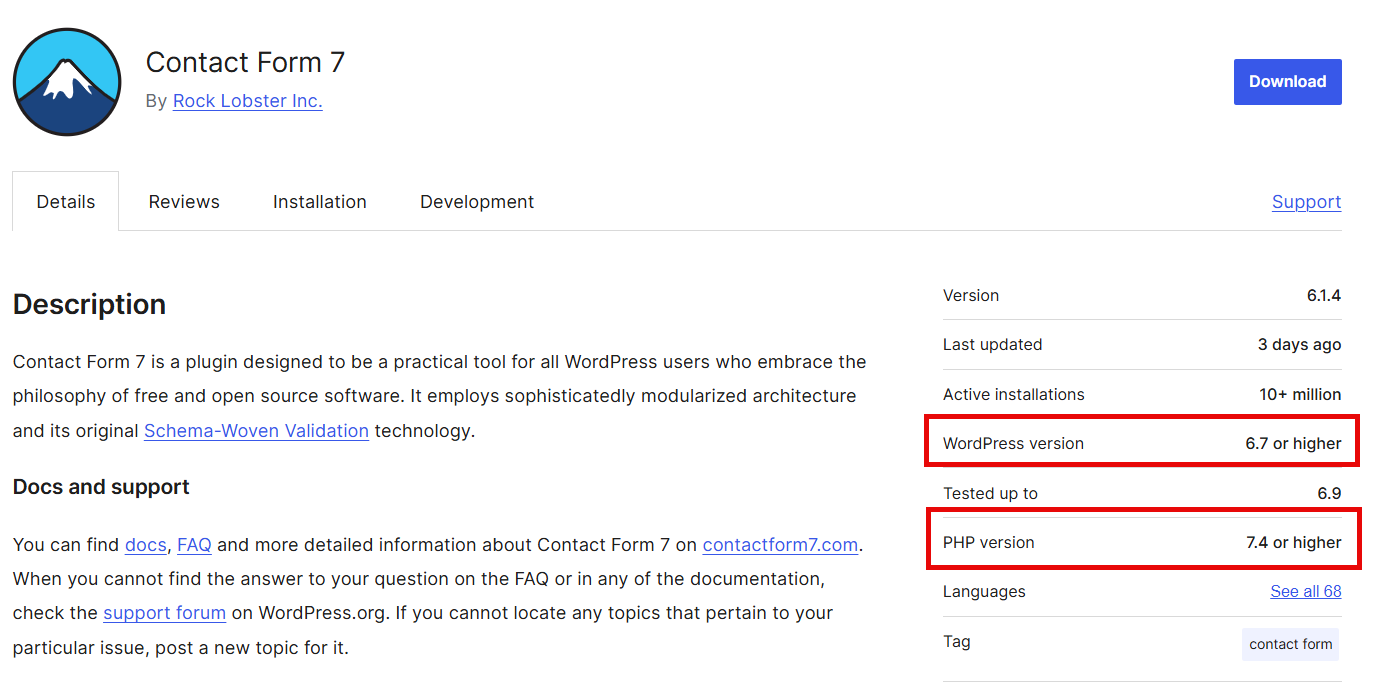Click the 'PHP version' label

pyautogui.click(x=988, y=543)
